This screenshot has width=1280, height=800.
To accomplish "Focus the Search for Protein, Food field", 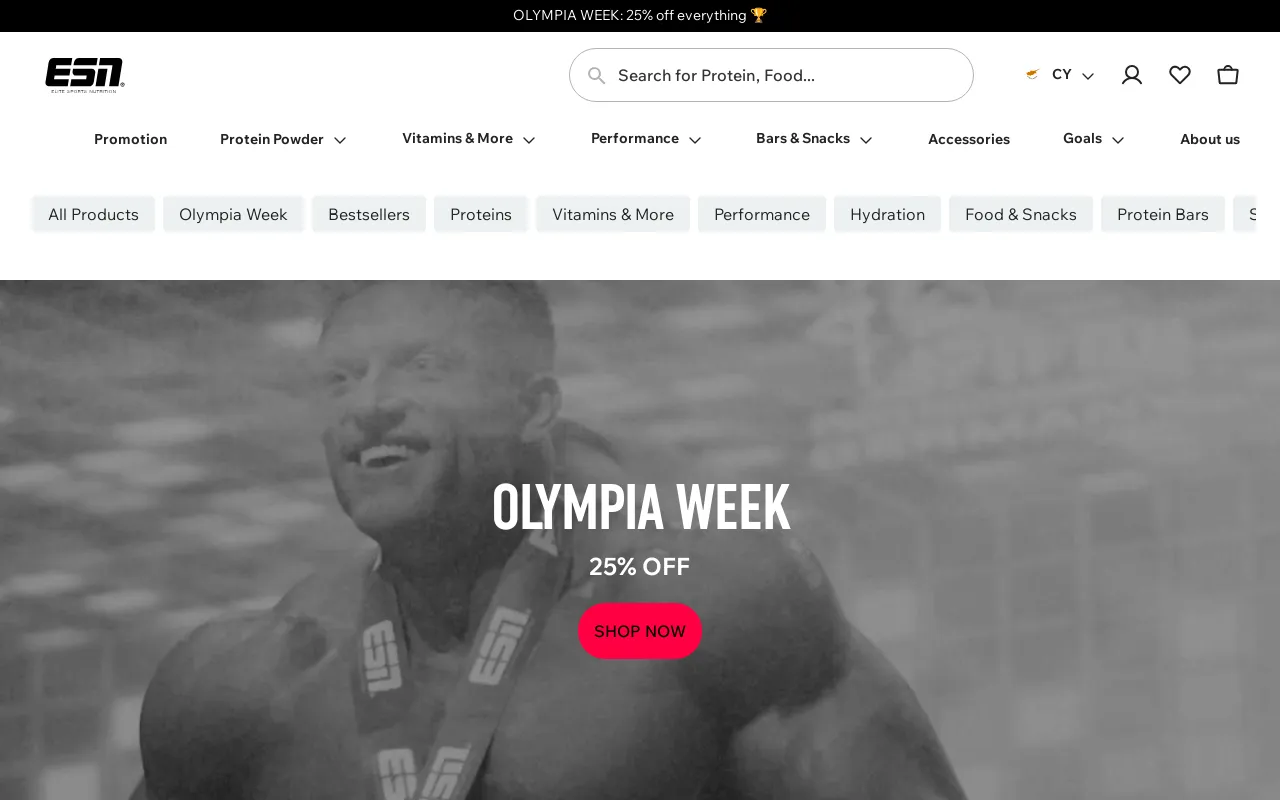I will 771,75.
